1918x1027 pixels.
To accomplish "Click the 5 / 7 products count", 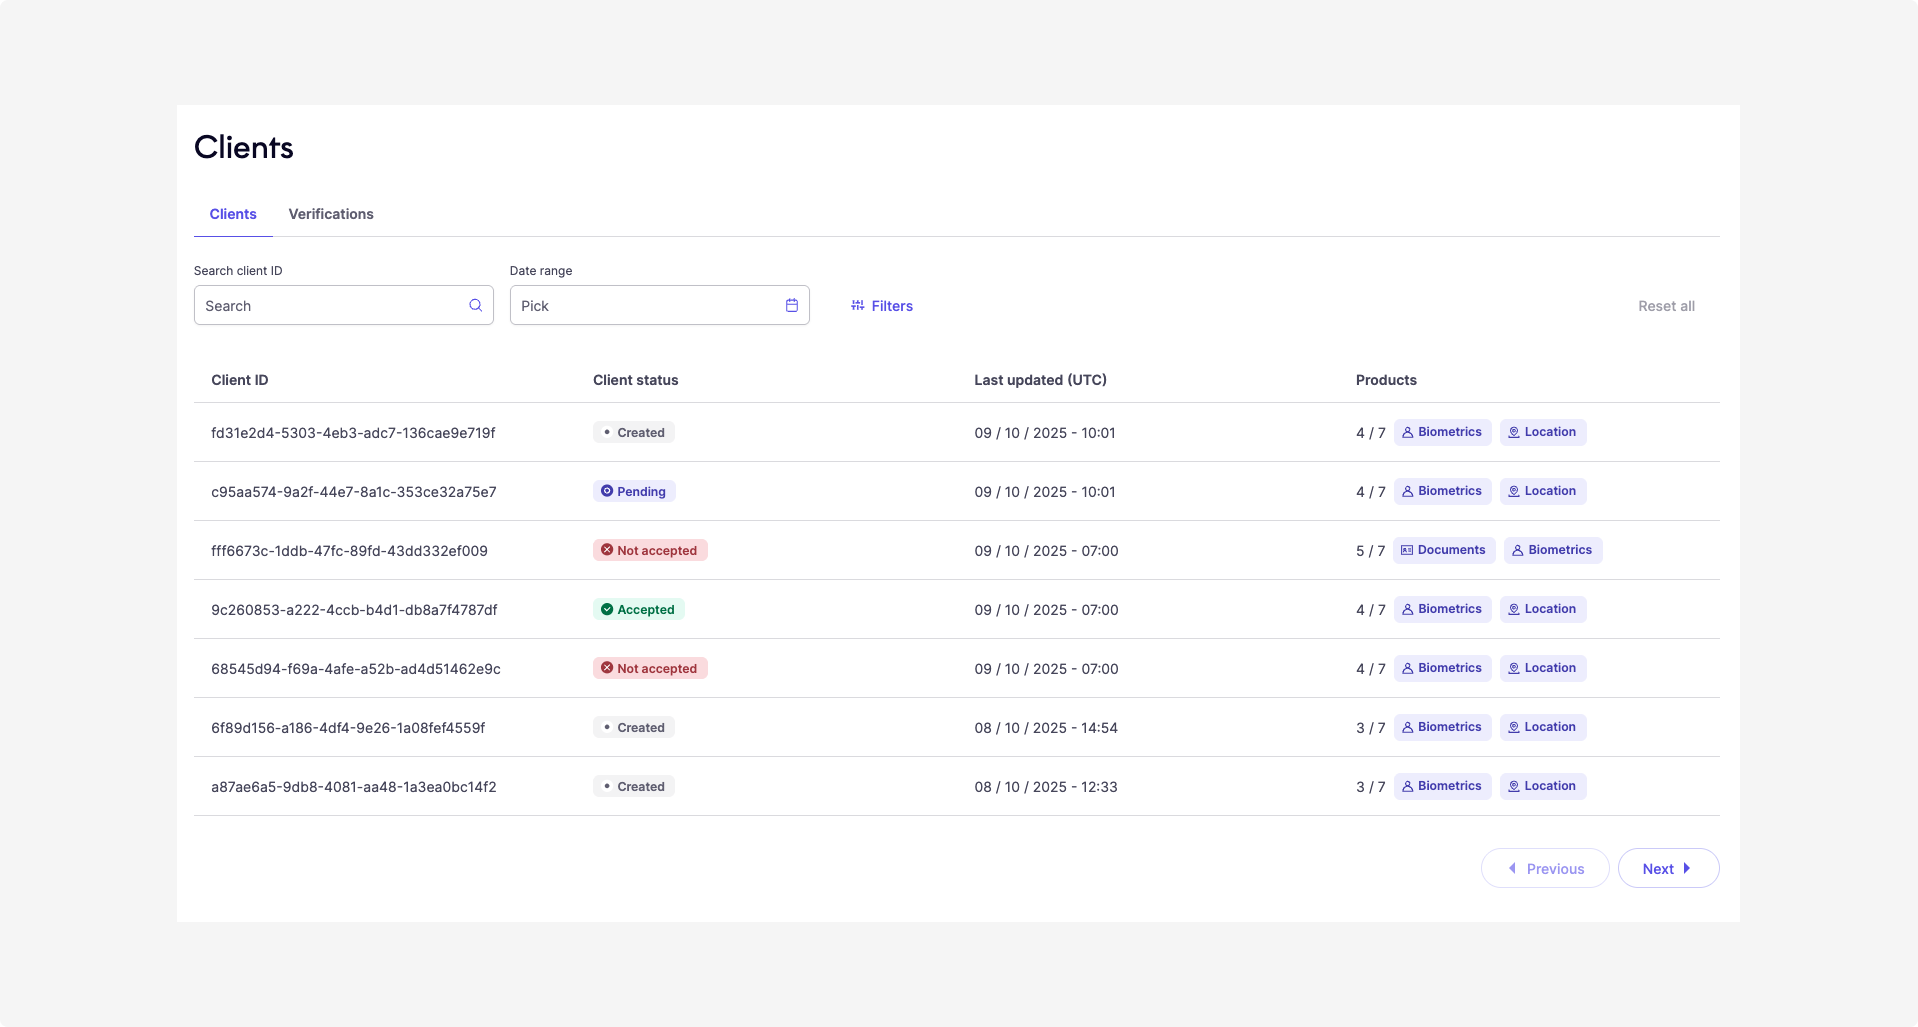I will (1371, 551).
